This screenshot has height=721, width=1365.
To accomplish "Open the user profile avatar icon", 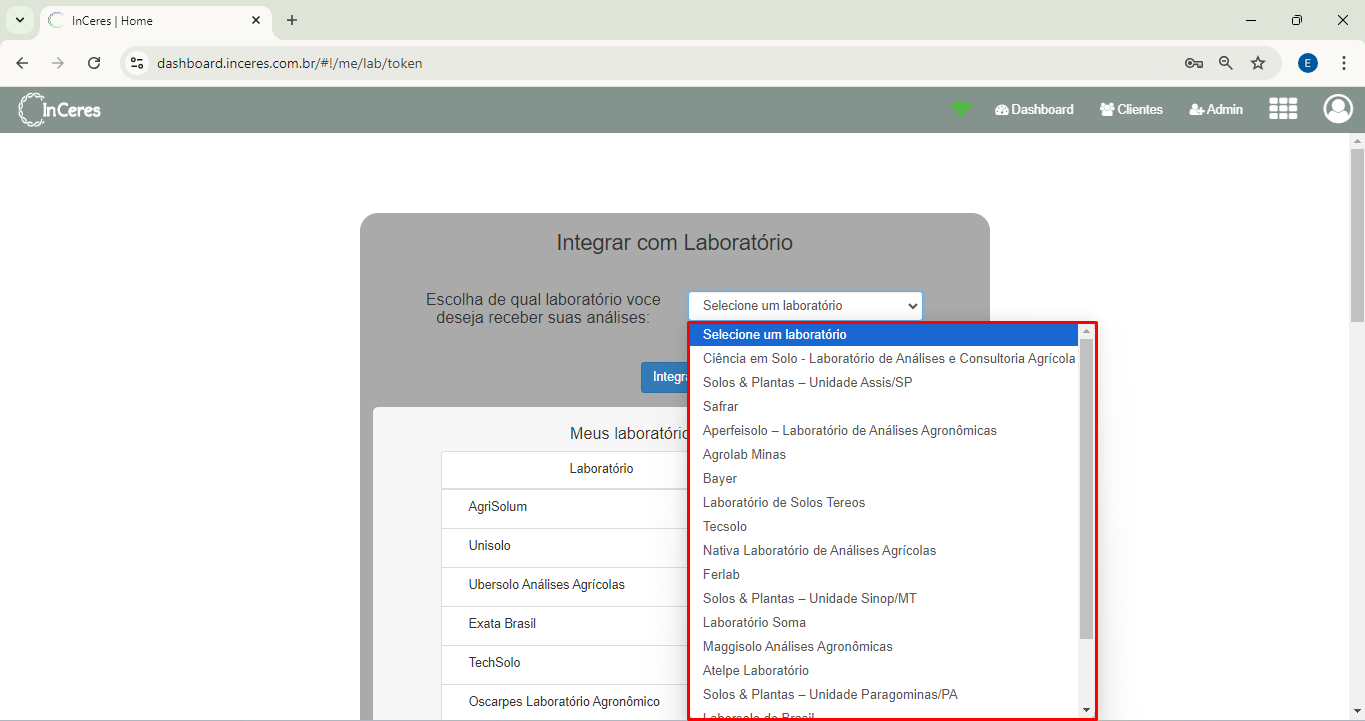I will (x=1338, y=109).
